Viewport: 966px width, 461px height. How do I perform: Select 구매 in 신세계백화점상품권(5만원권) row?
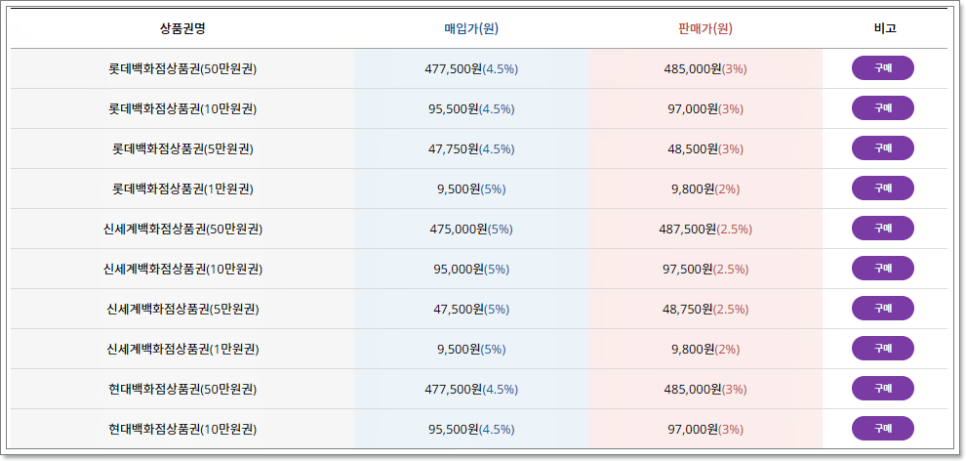pos(882,308)
